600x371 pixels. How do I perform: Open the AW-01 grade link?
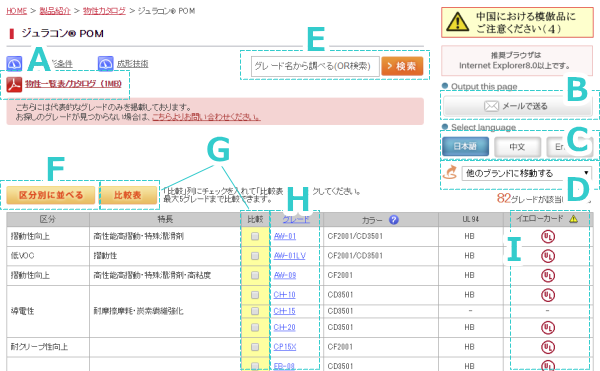tap(285, 236)
